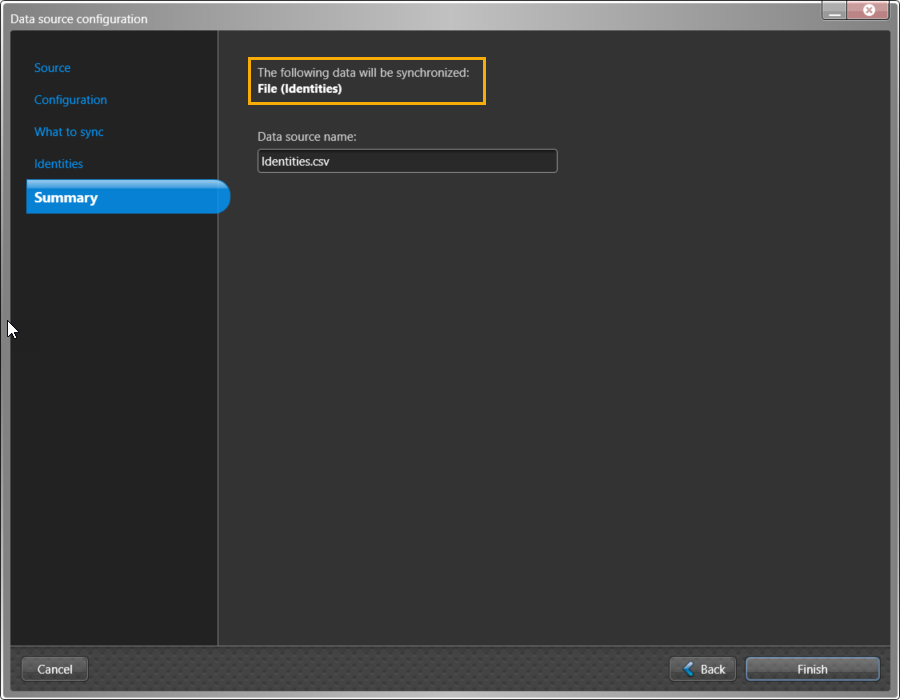Close the Data source configuration window
900x700 pixels.
coord(866,10)
